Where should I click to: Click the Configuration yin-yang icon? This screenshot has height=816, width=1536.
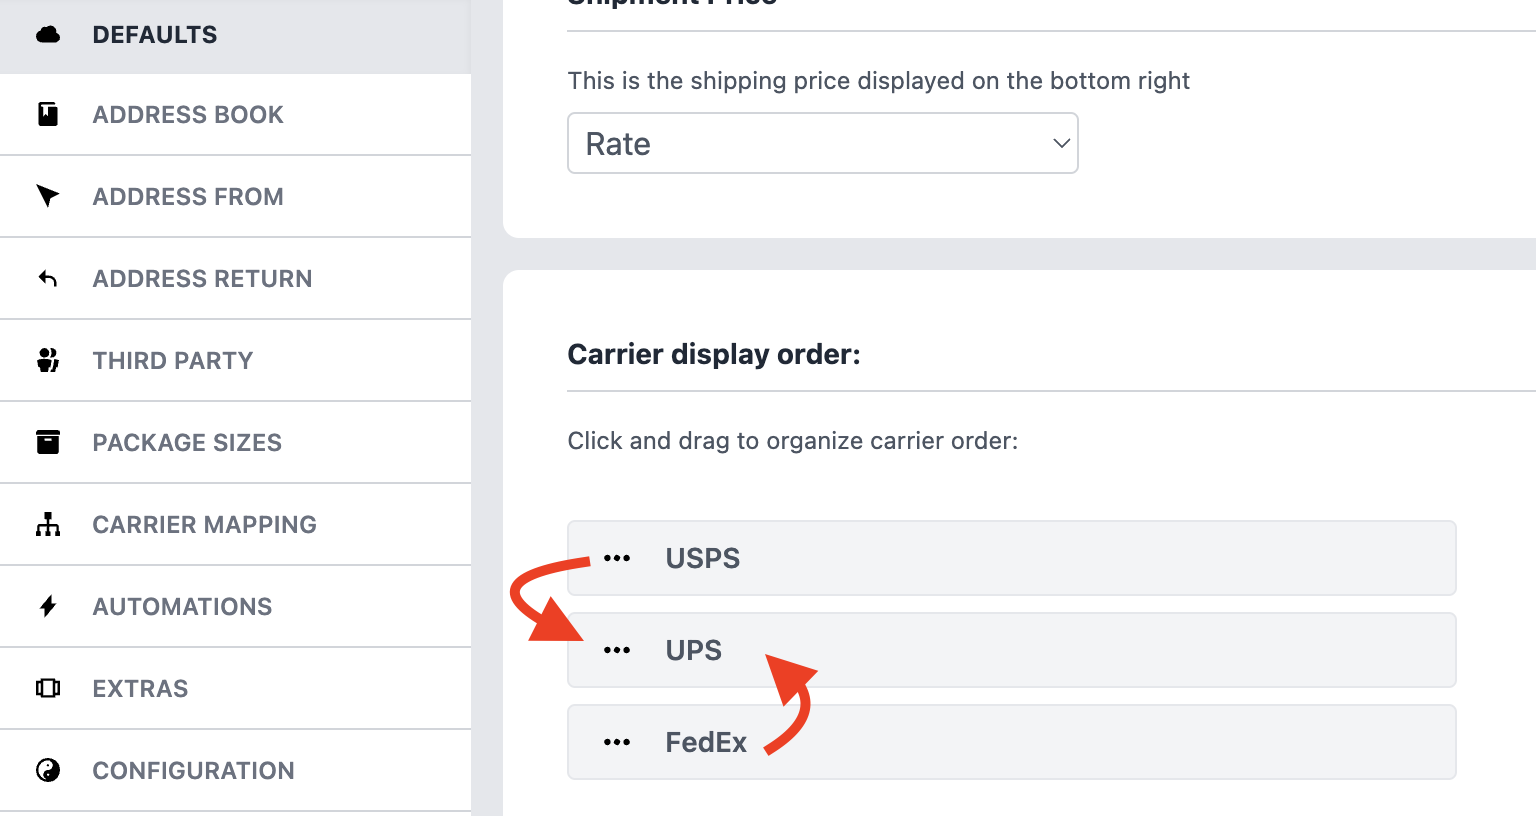48,770
